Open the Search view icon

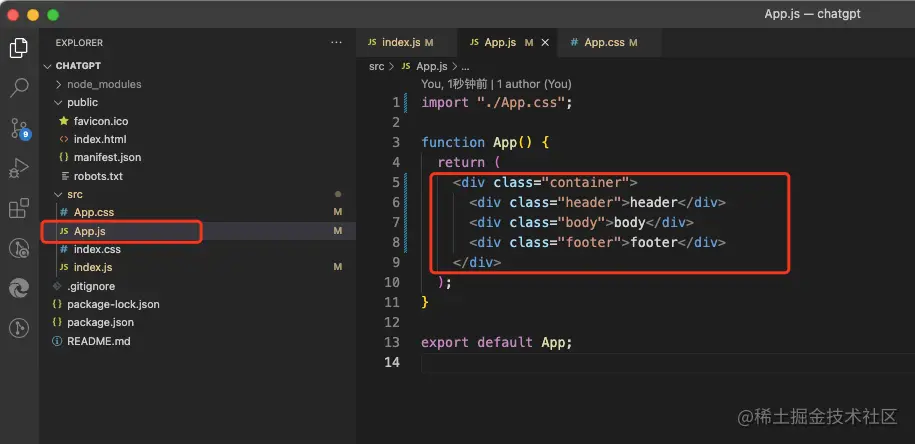click(x=19, y=88)
